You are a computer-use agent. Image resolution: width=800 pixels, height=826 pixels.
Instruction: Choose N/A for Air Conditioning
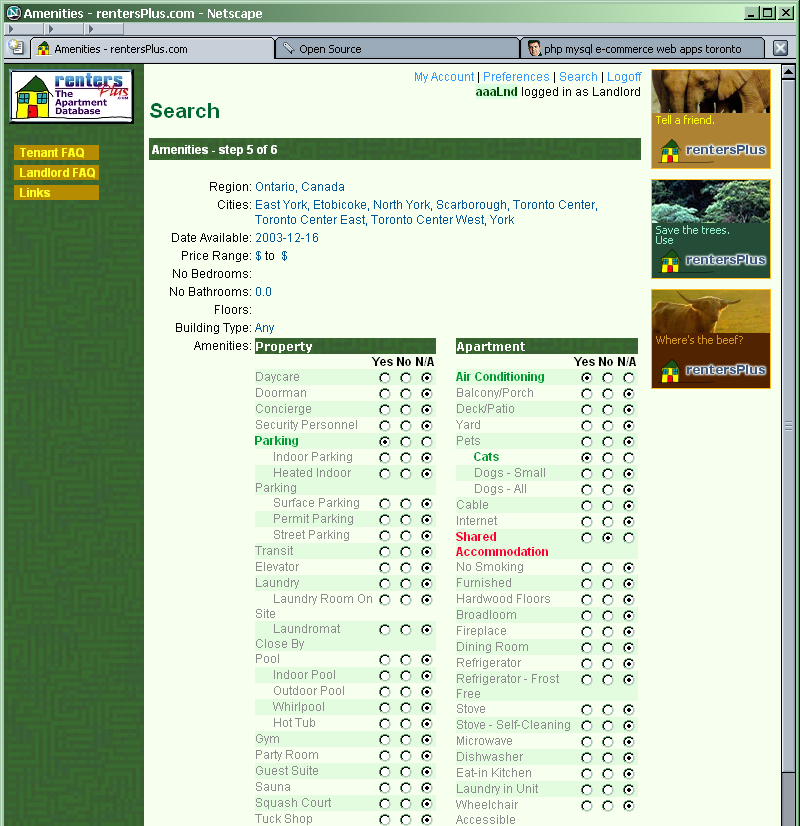(628, 378)
